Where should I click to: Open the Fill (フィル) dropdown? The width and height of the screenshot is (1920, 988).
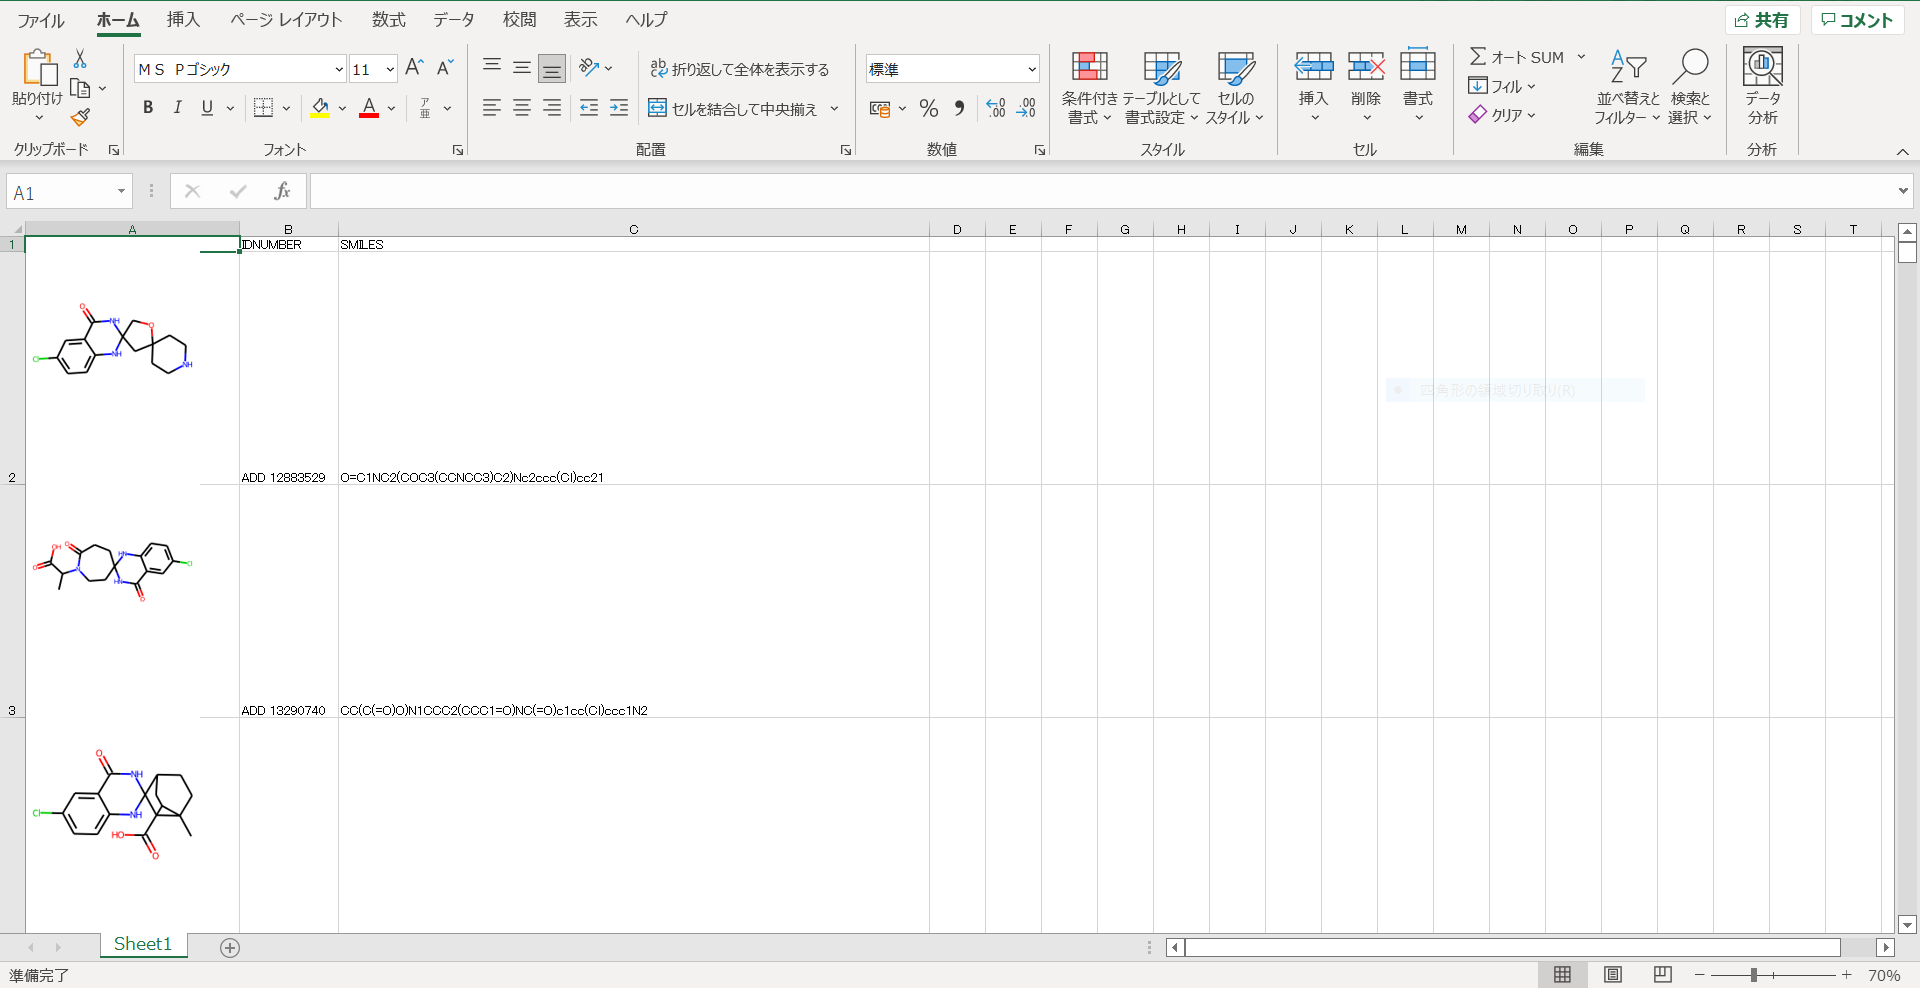[1502, 86]
